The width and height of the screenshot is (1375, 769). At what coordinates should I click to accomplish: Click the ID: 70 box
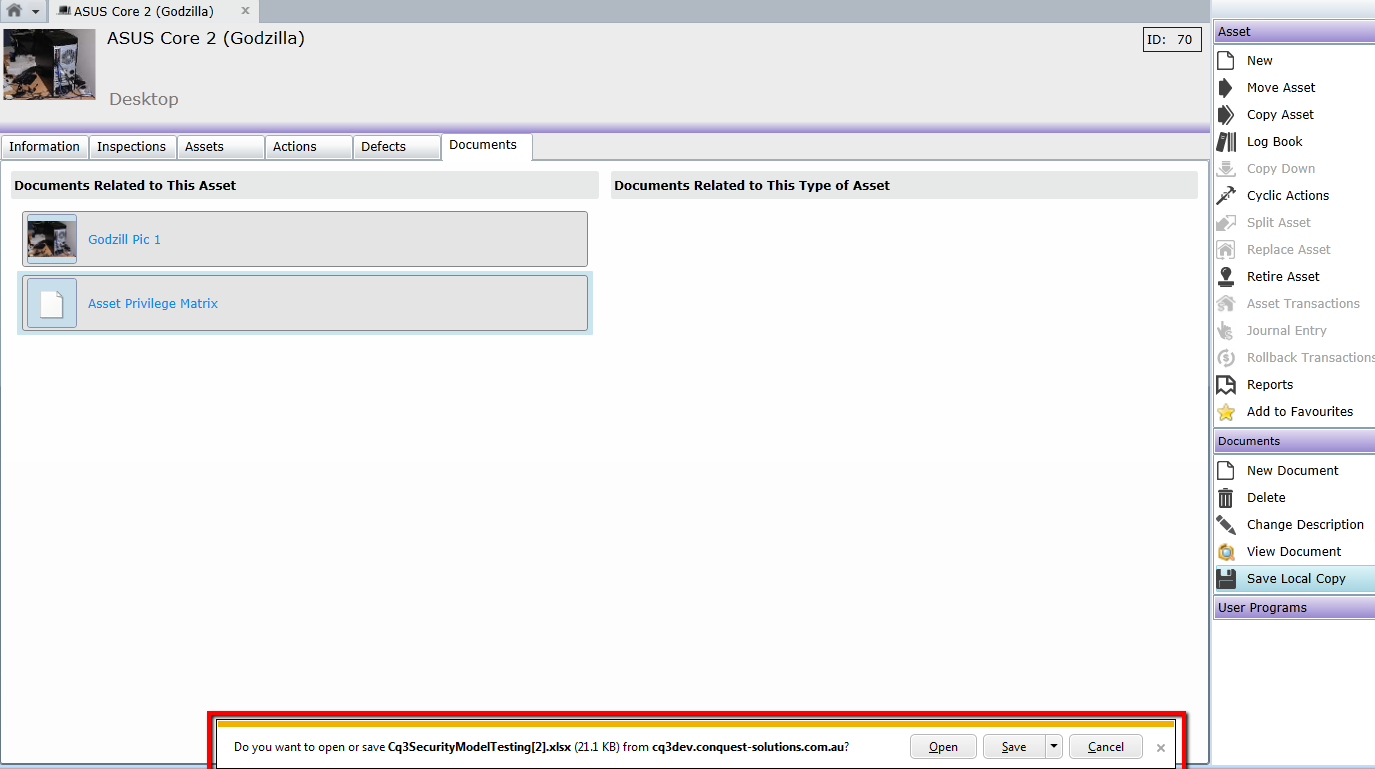pos(1172,39)
